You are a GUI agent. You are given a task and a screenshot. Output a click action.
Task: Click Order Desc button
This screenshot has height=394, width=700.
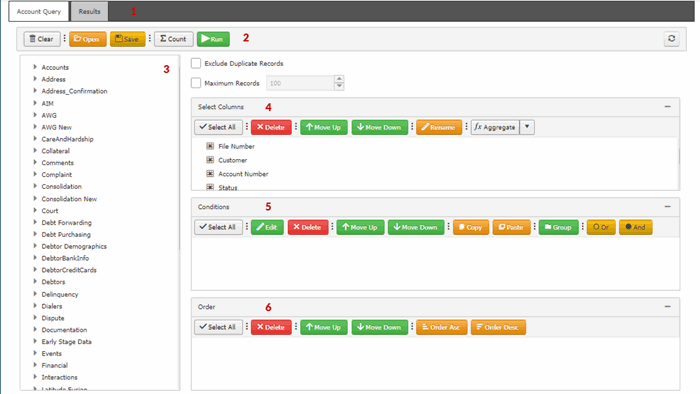coord(498,327)
